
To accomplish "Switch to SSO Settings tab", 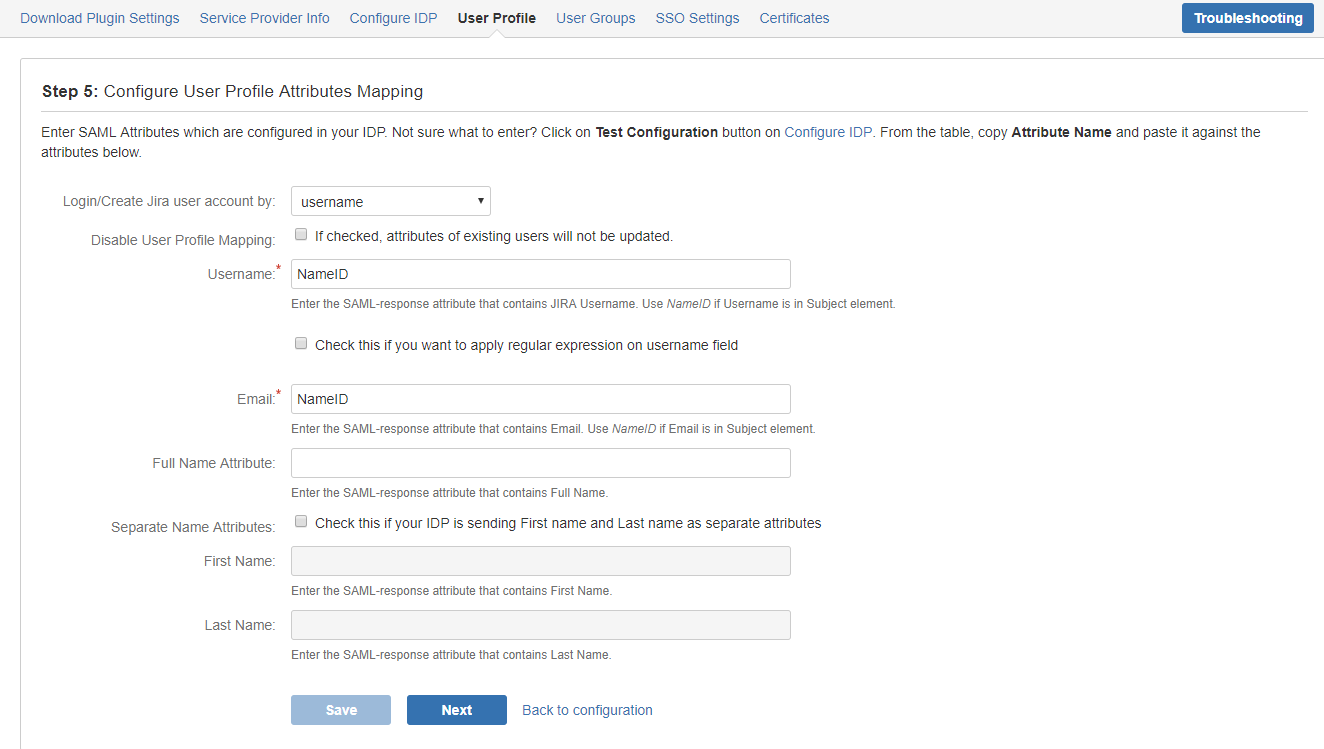I will pos(697,18).
